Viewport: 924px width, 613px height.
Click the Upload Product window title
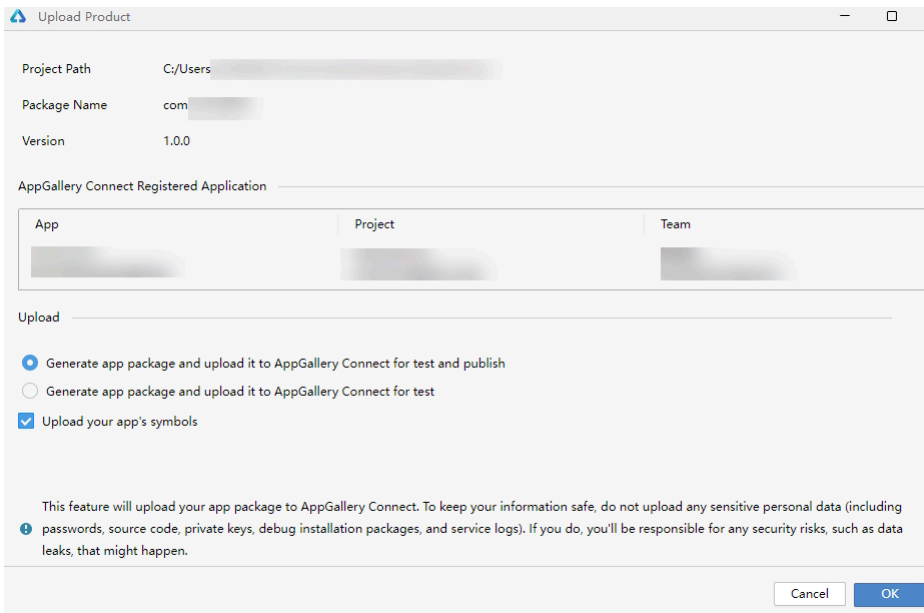pyautogui.click(x=84, y=17)
